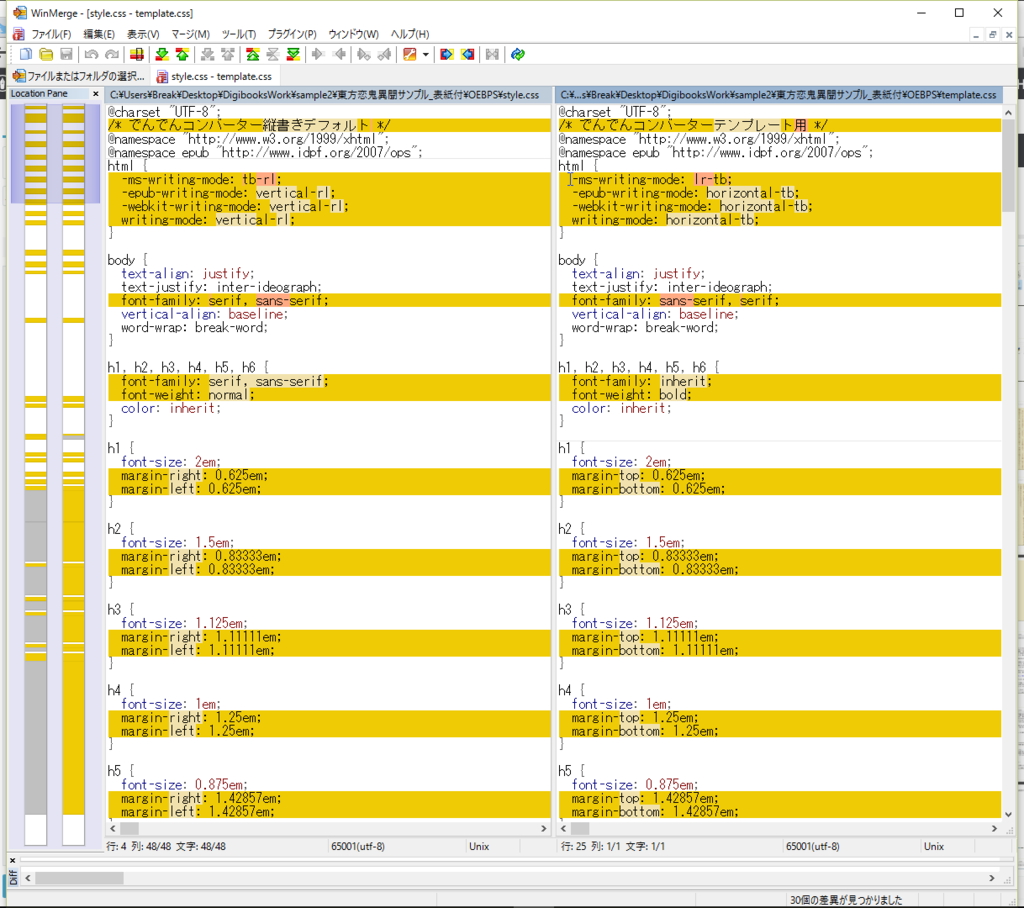Open the ファイル(F) menu

click(51, 34)
